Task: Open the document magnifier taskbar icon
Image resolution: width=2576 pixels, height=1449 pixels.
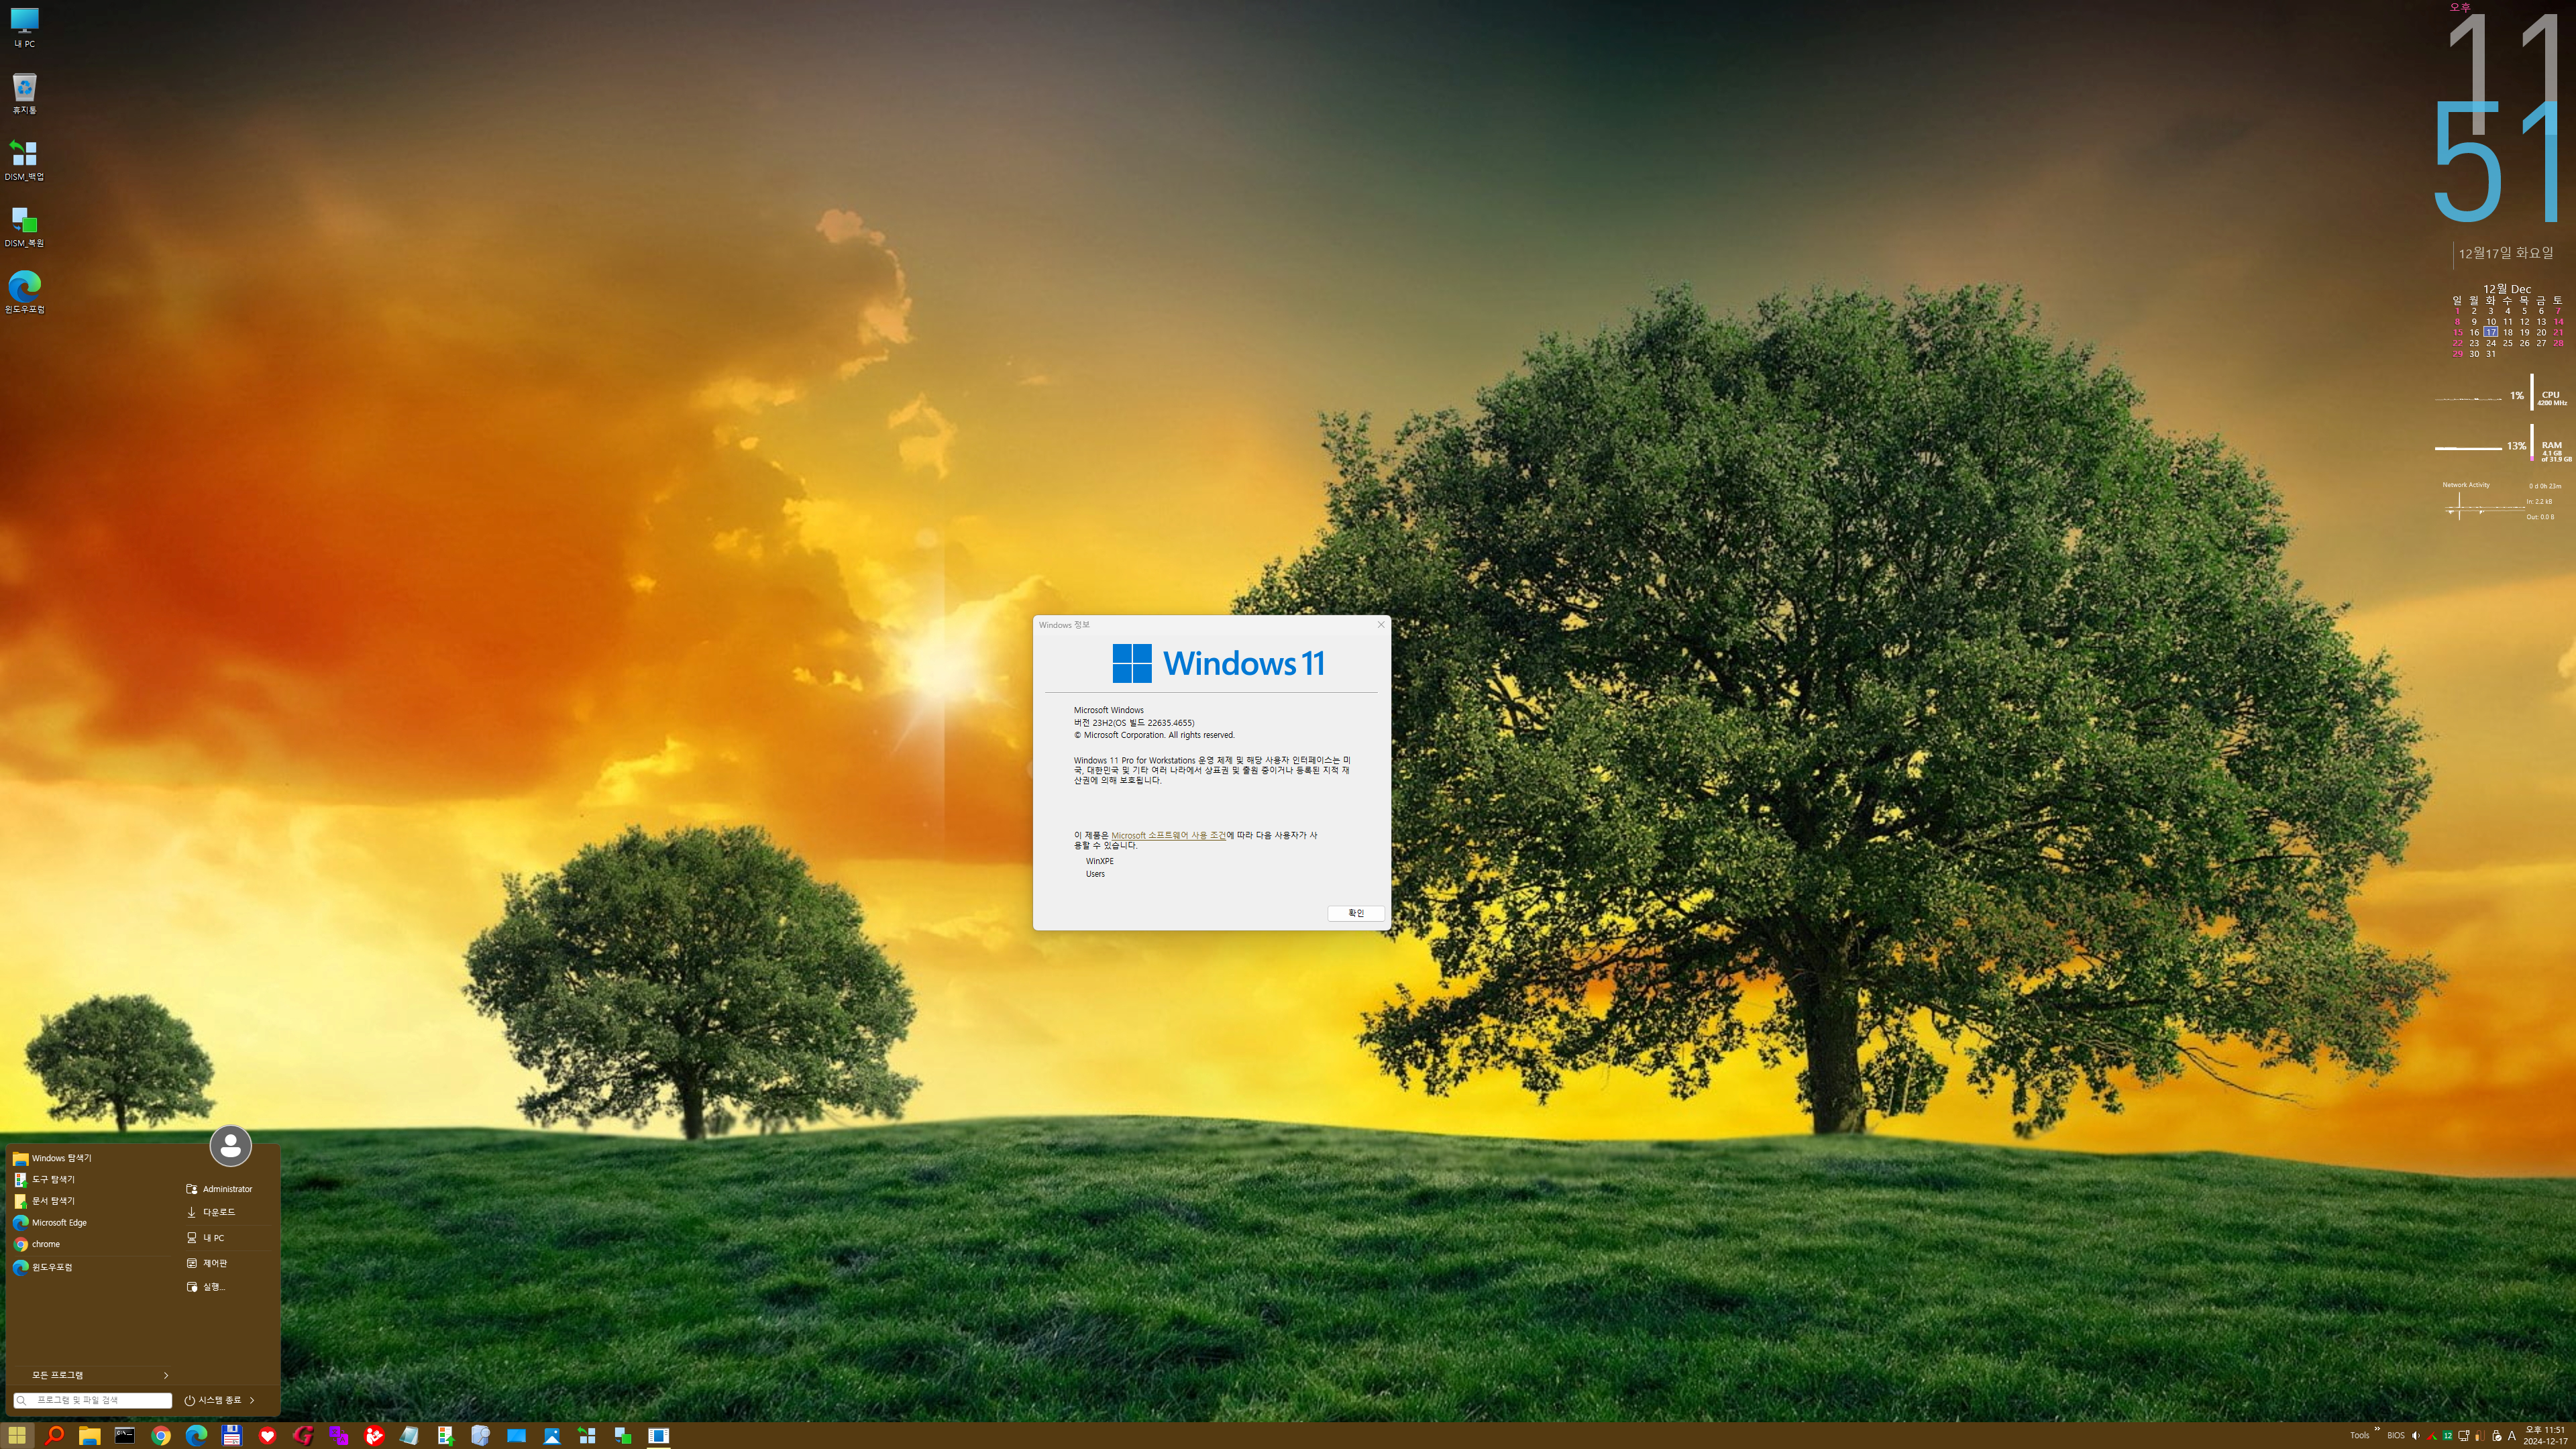Action: click(480, 1435)
